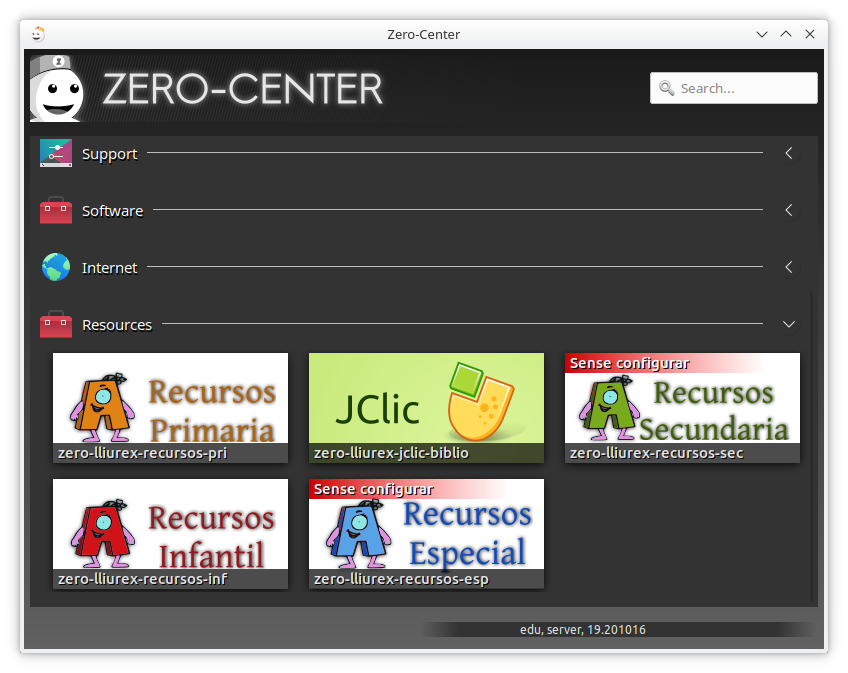Screen dimensions: 848x673
Task: Click the Zero-Center mascot logo
Action: pos(57,88)
